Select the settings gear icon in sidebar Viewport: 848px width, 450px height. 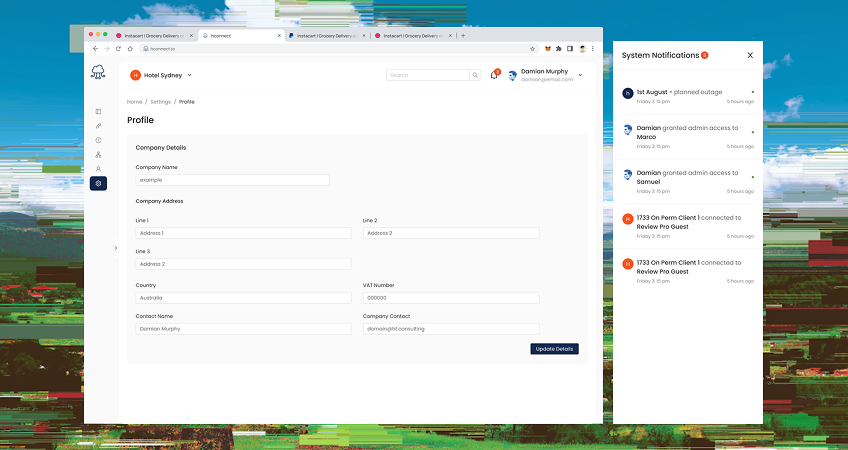[x=98, y=183]
